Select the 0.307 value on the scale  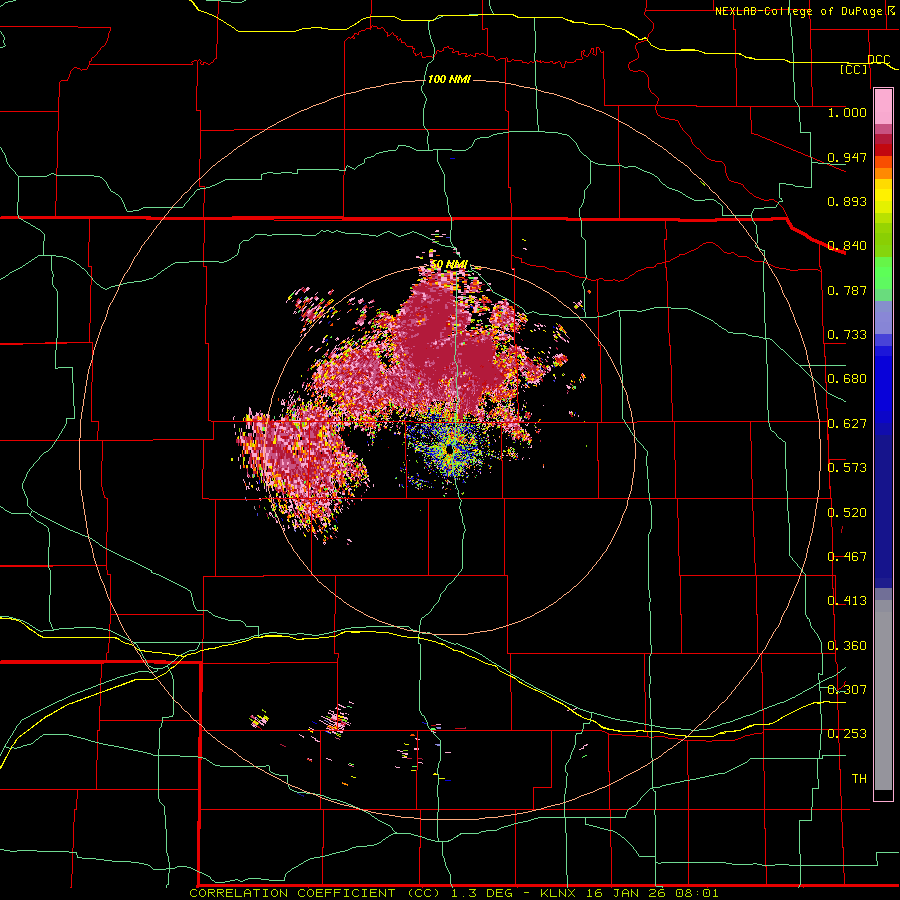(x=847, y=689)
